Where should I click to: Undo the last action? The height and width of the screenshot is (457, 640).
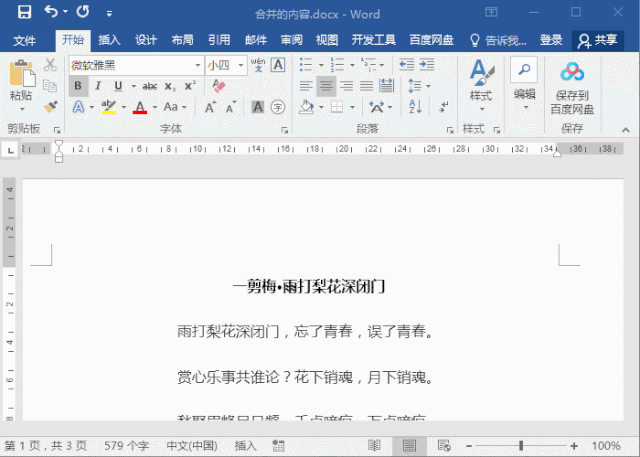coord(51,11)
